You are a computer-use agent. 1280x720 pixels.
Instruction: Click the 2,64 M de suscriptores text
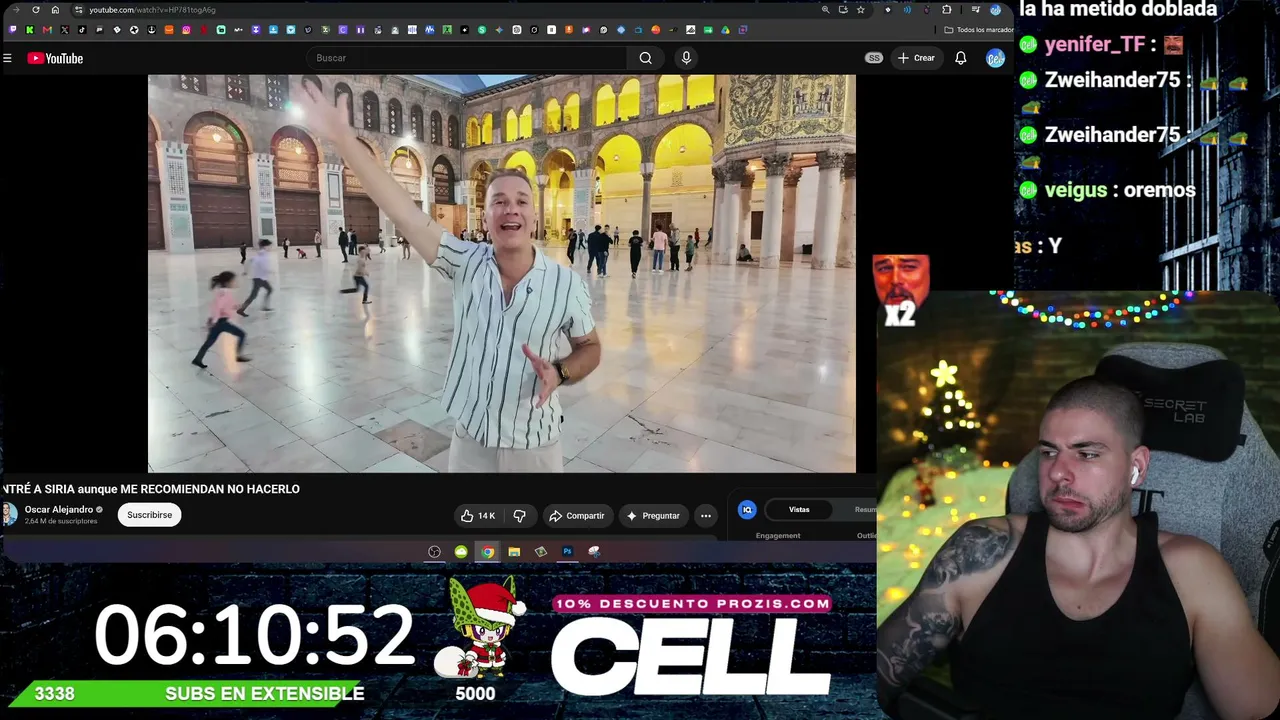coord(61,521)
